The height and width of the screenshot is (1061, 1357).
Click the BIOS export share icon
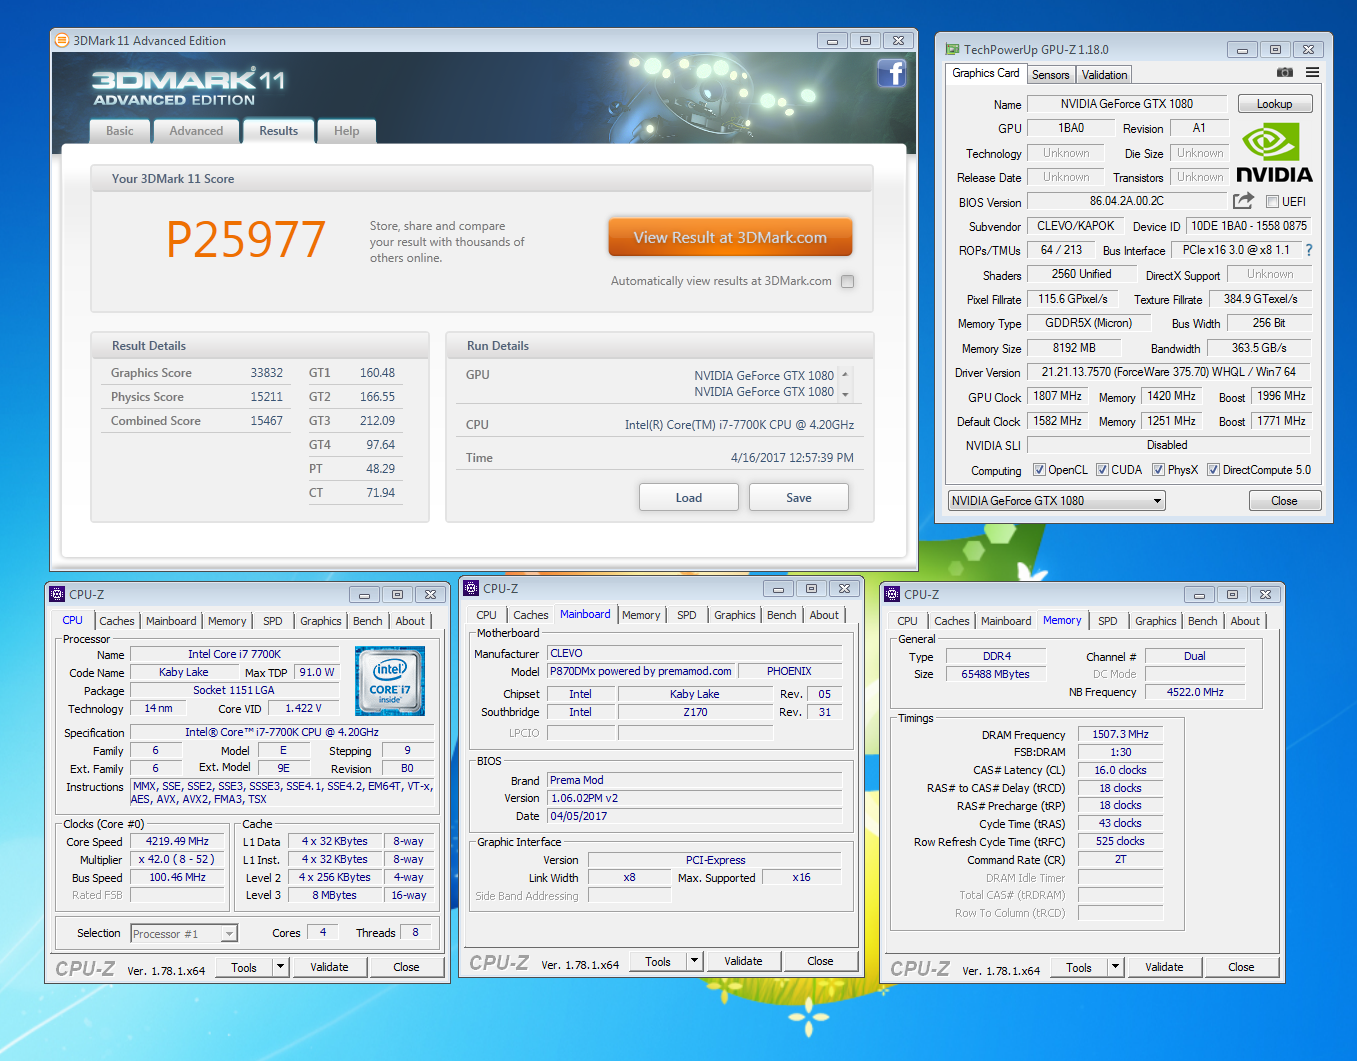tap(1243, 201)
